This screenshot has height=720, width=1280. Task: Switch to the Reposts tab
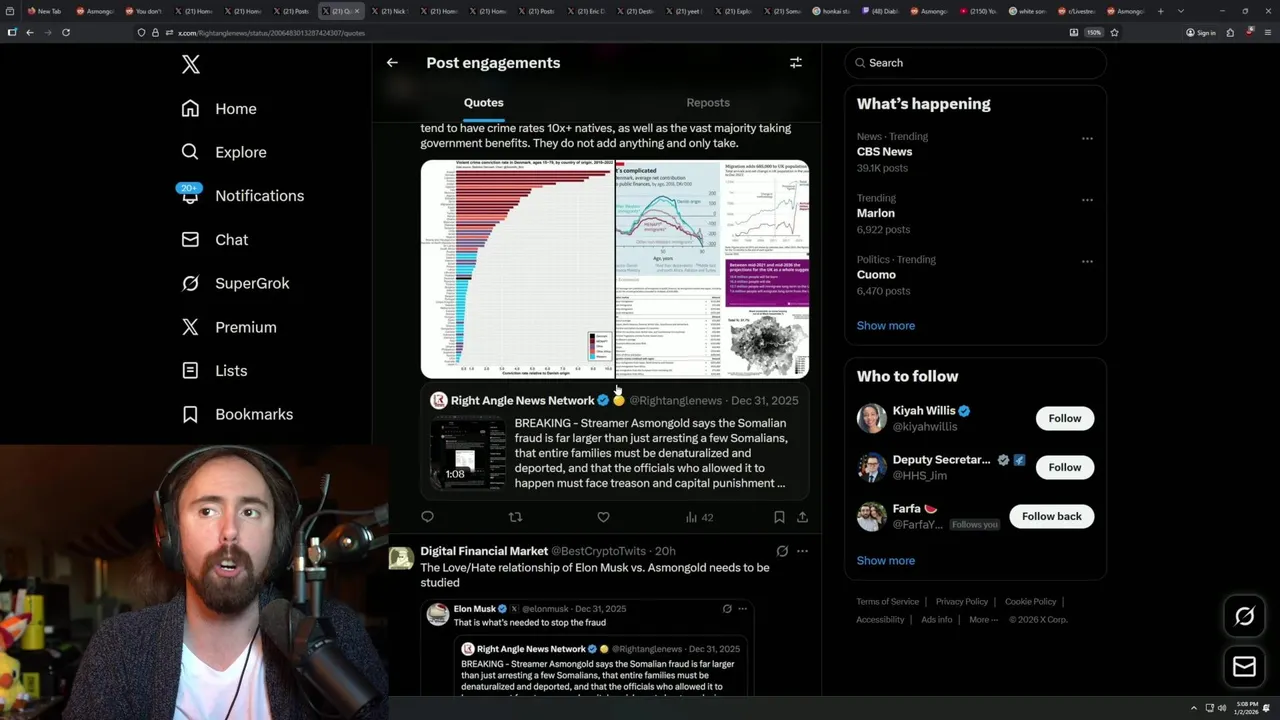click(708, 102)
